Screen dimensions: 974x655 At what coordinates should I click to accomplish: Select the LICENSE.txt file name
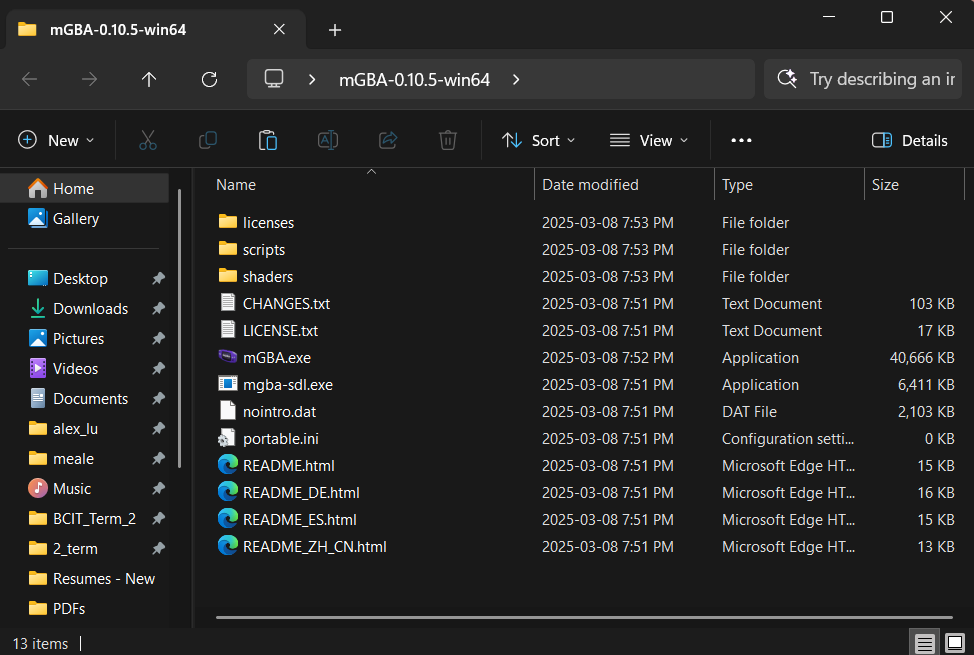click(x=280, y=331)
